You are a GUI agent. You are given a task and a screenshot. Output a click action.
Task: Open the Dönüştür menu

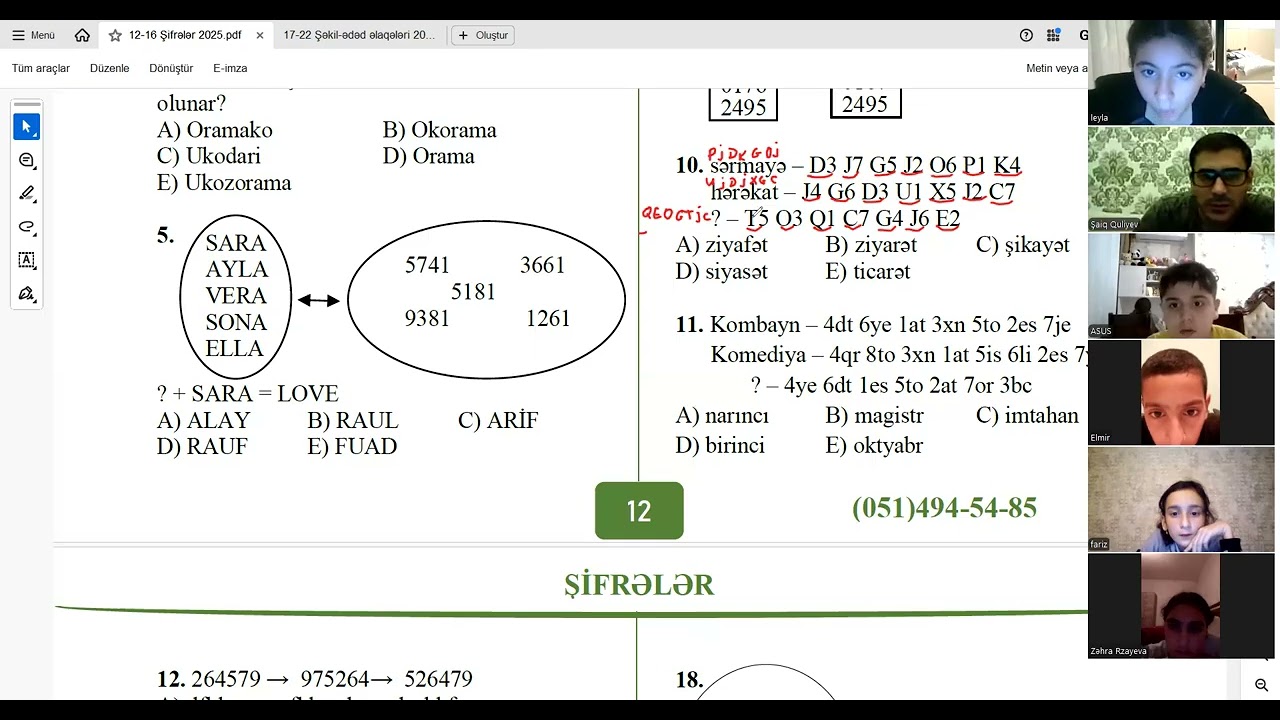click(x=171, y=68)
